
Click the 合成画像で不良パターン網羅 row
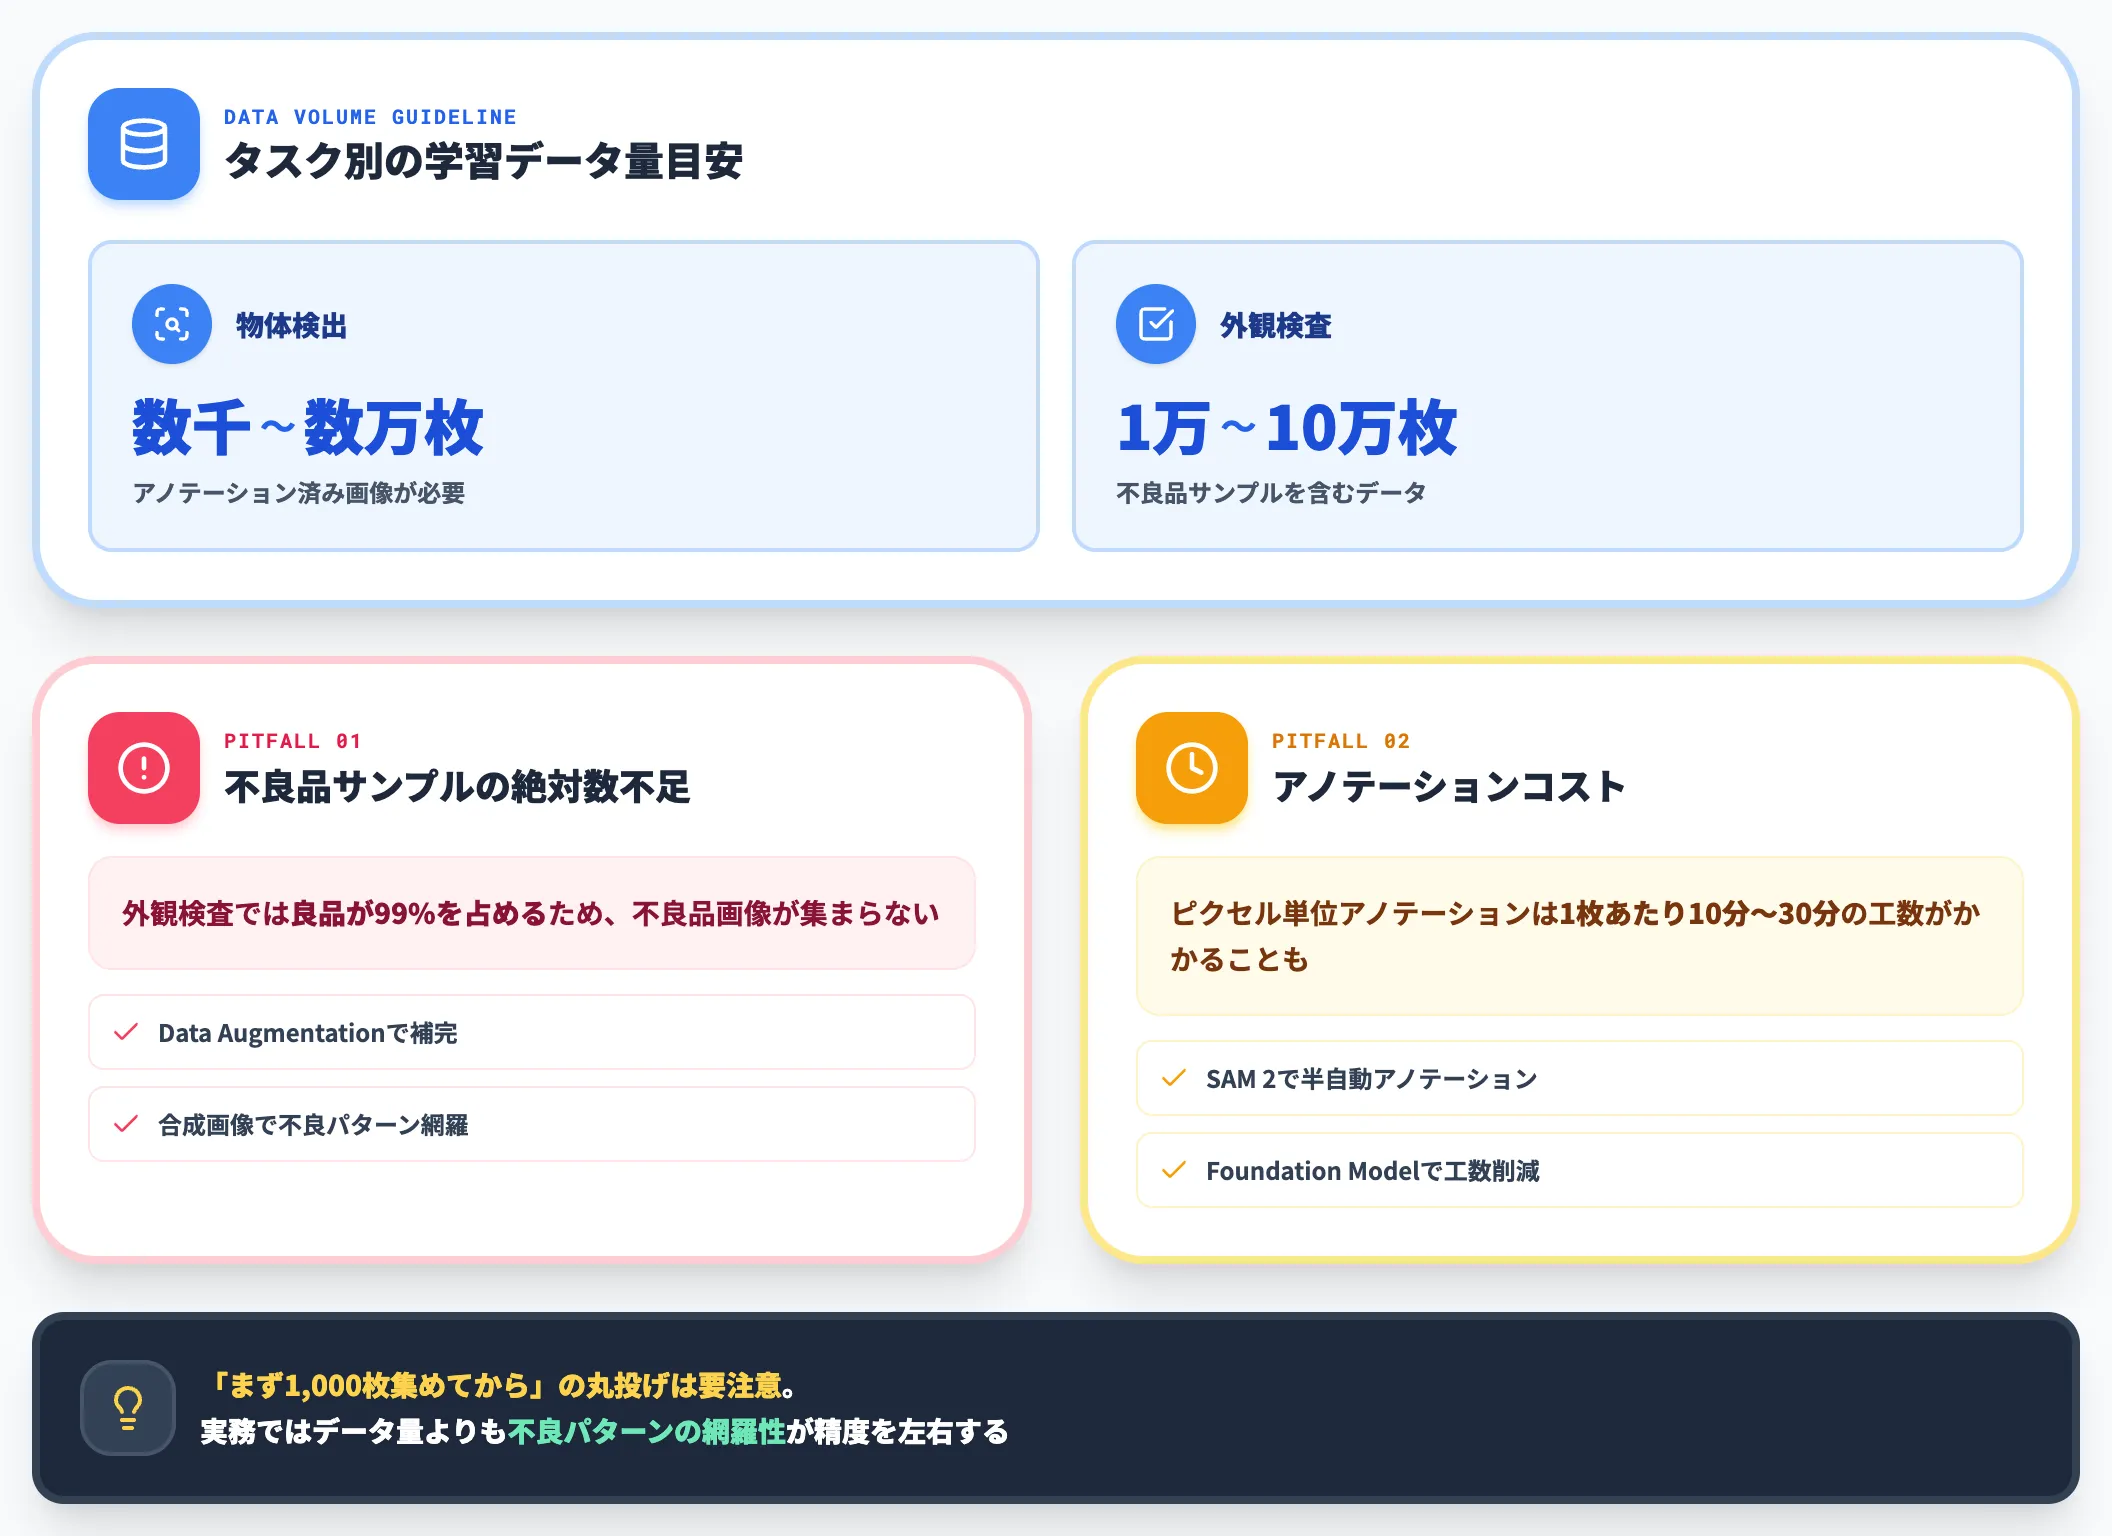532,1124
